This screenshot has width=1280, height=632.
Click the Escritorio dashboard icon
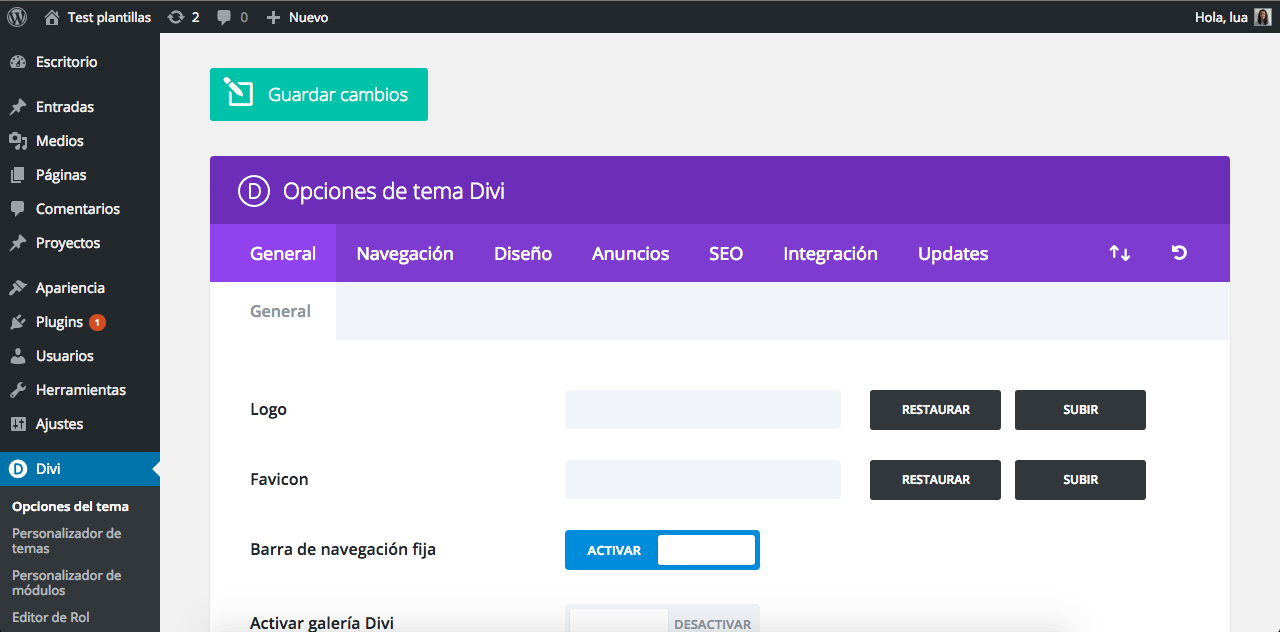(20, 61)
